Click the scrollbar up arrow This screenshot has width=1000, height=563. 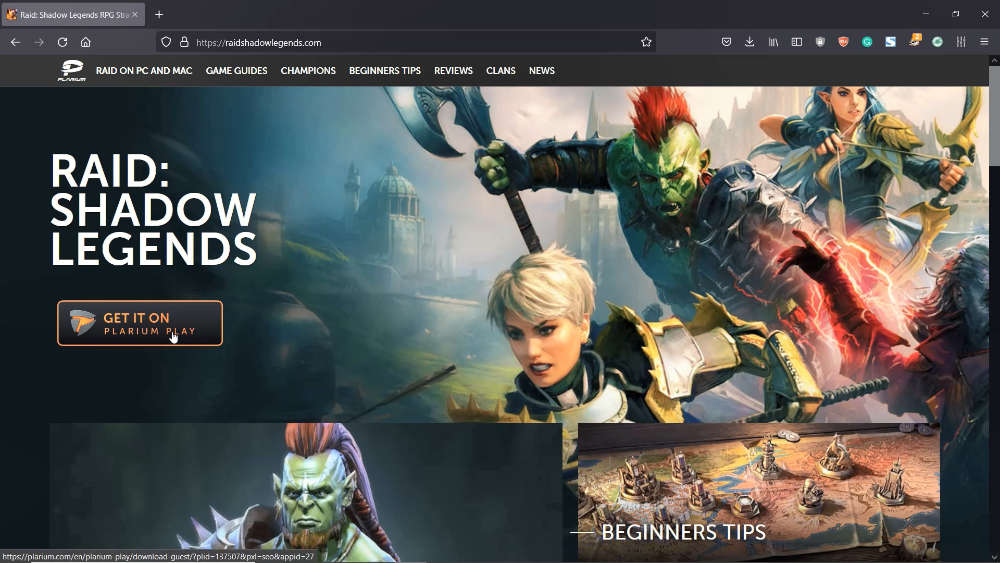(x=994, y=61)
